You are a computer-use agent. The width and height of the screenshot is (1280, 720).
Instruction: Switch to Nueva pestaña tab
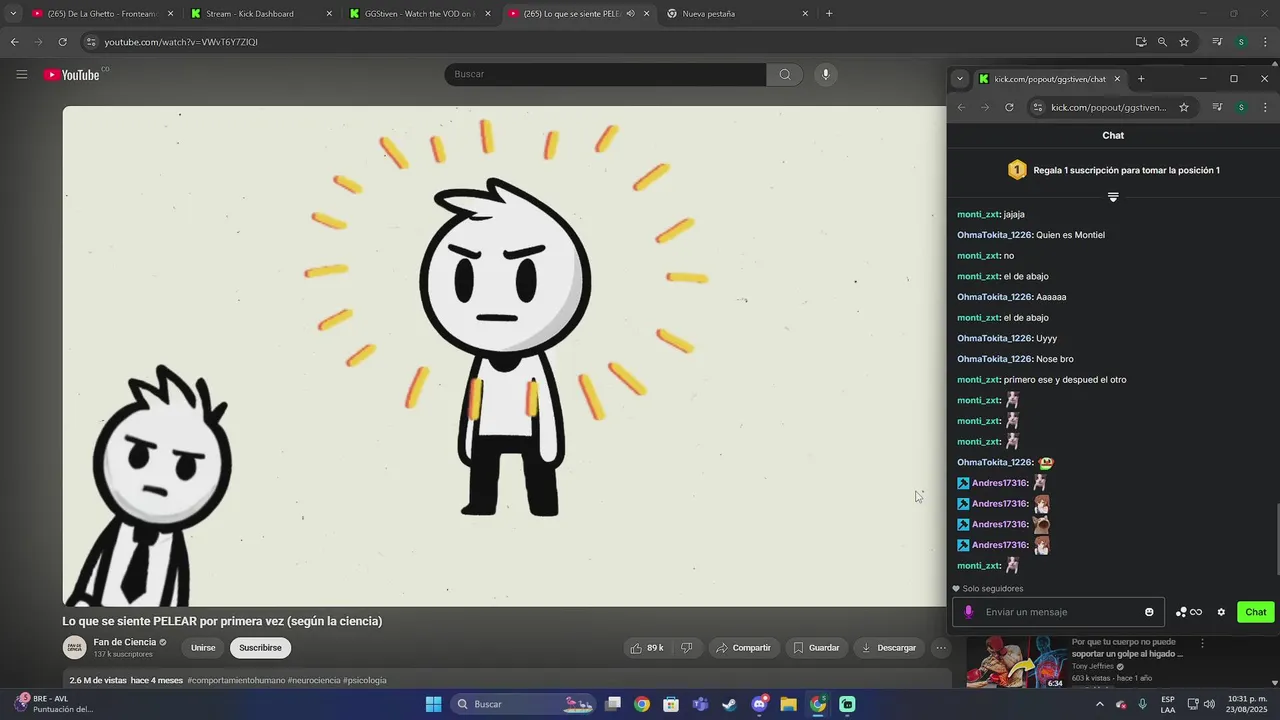[738, 14]
